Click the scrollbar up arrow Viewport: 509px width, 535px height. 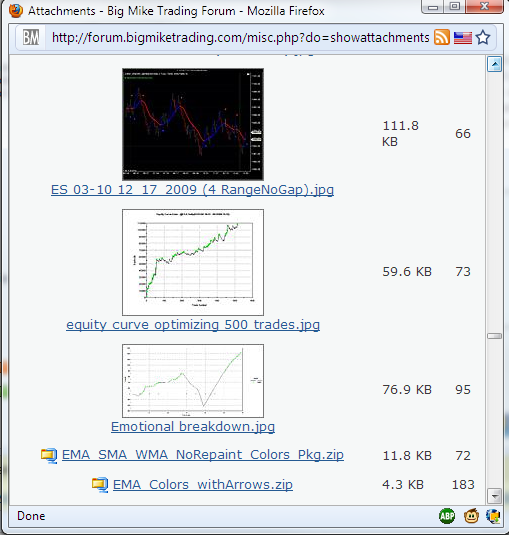(x=494, y=64)
